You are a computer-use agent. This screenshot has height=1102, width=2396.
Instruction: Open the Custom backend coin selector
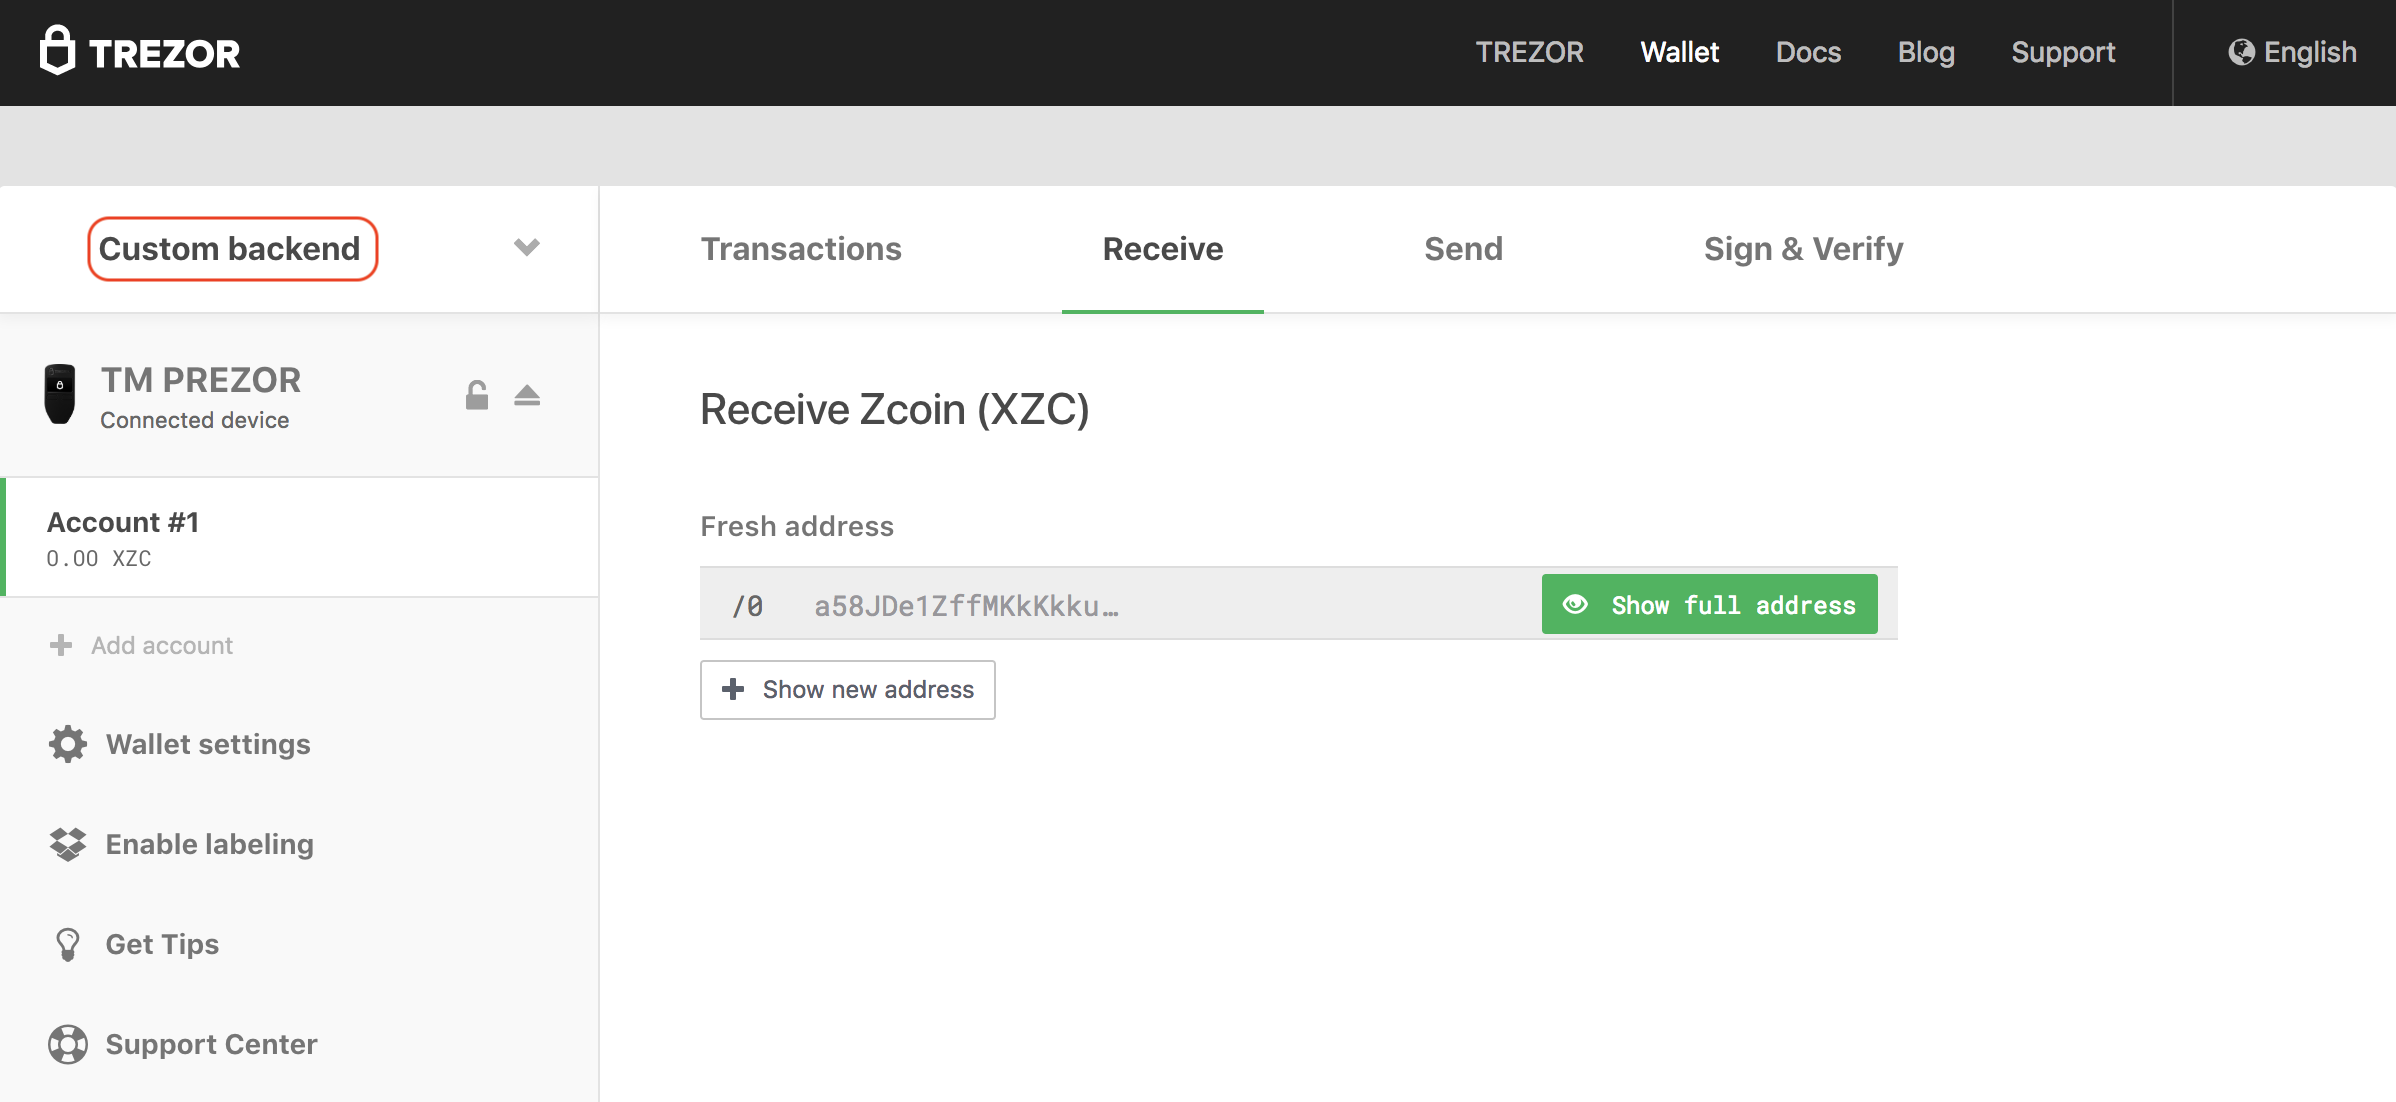(232, 249)
